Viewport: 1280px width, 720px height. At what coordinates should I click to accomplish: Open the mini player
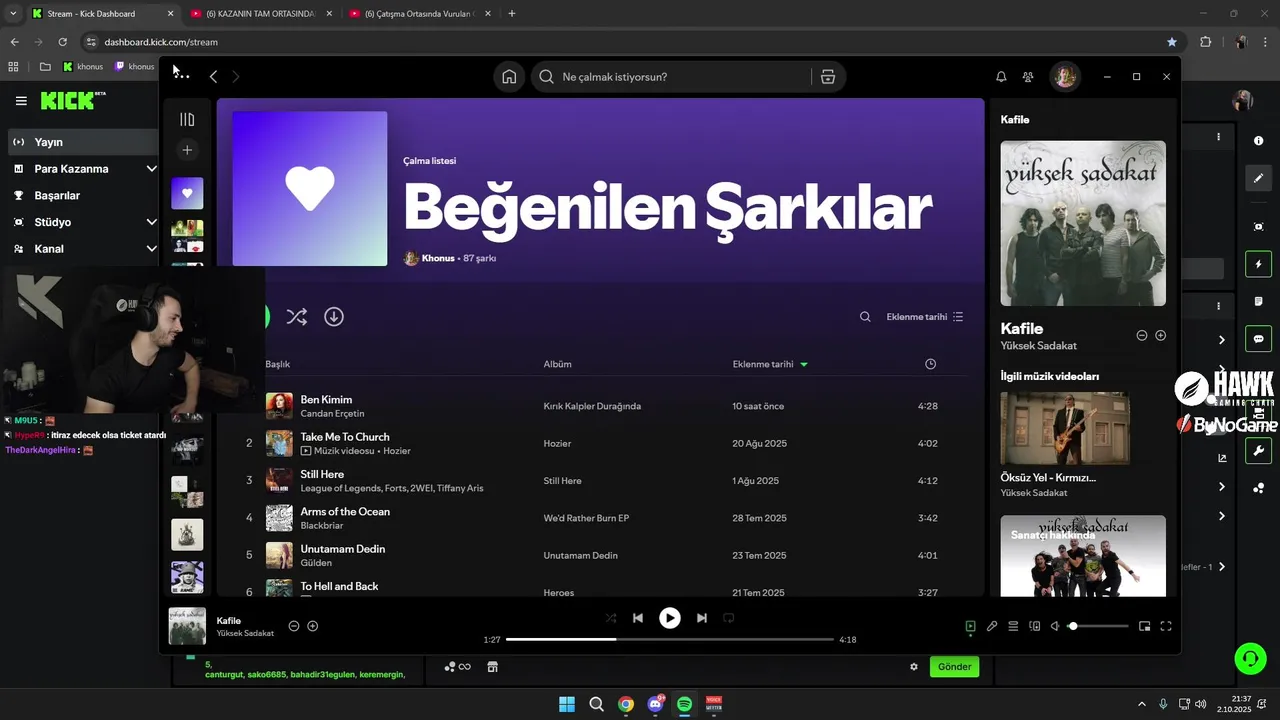pos(1145,626)
